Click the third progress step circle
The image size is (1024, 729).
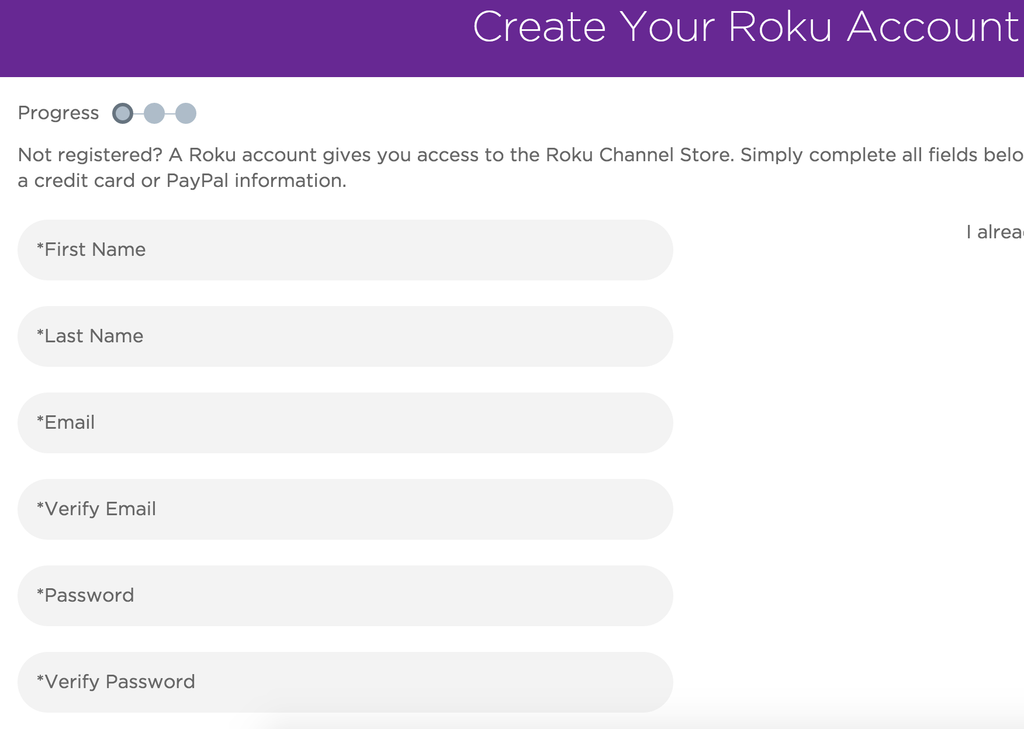click(186, 114)
